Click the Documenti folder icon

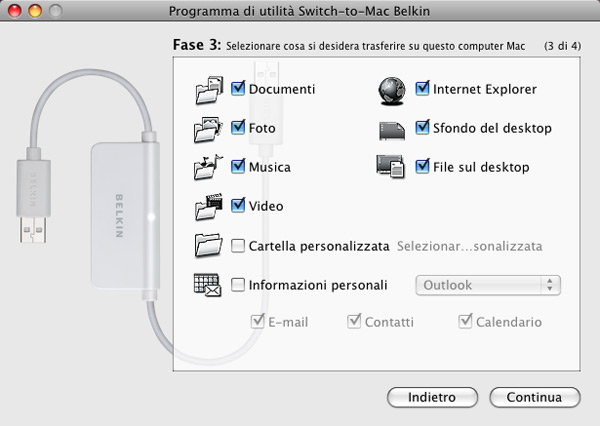pos(208,90)
